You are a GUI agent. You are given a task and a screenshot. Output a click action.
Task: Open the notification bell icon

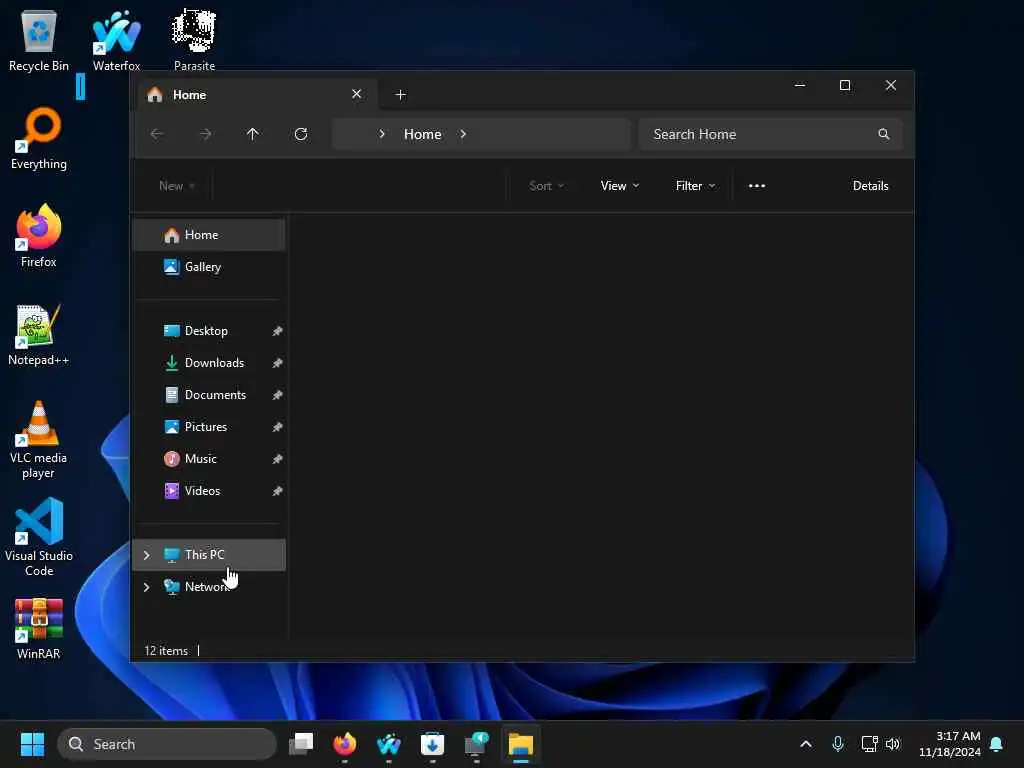(x=997, y=744)
